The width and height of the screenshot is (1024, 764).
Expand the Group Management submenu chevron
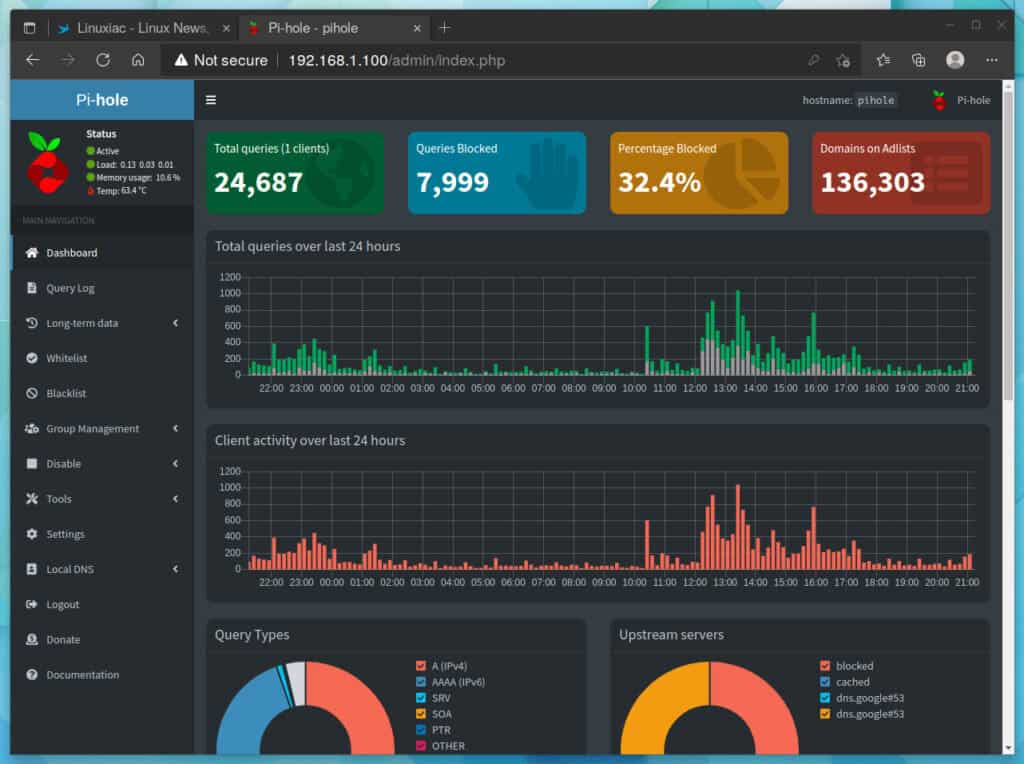(x=176, y=428)
